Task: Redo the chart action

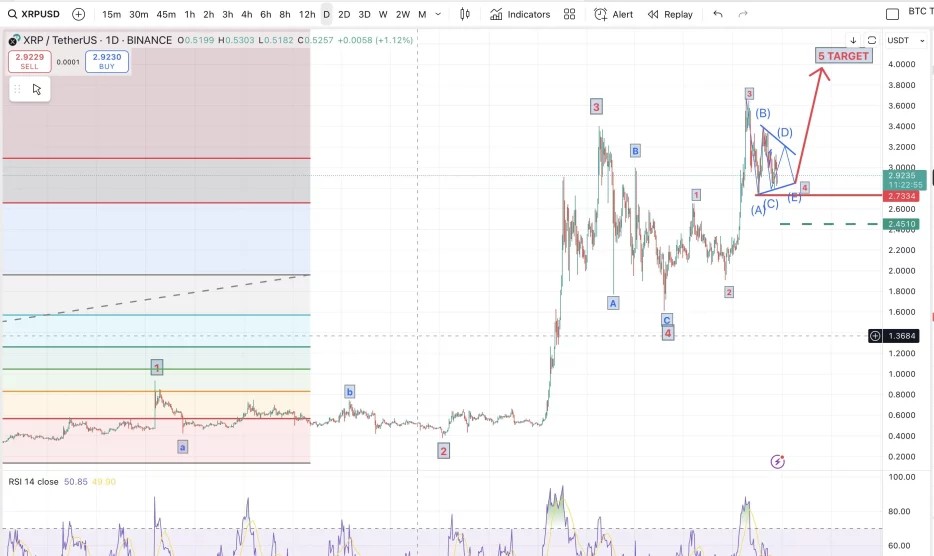Action: click(743, 14)
